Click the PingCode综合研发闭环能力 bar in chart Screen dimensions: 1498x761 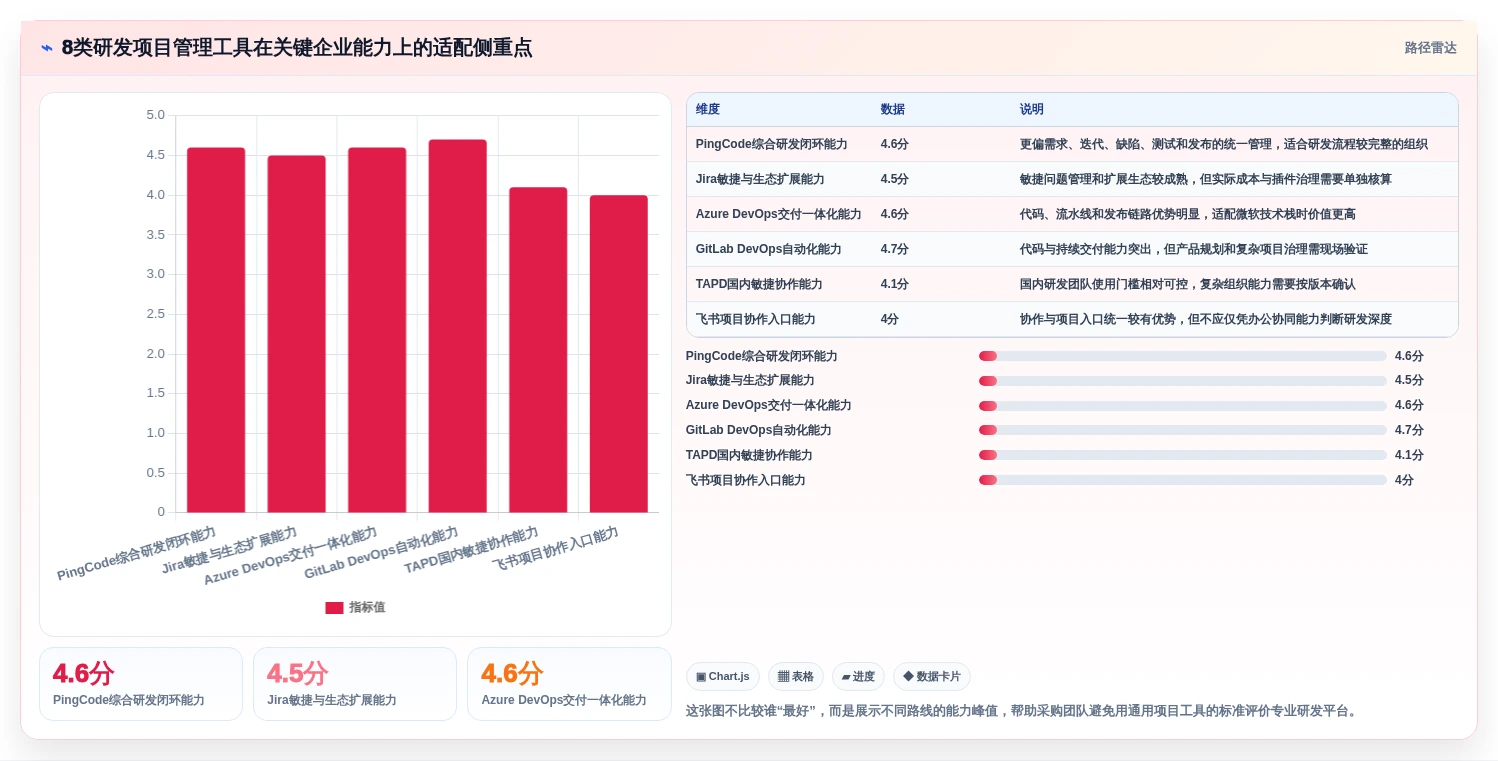click(x=216, y=330)
